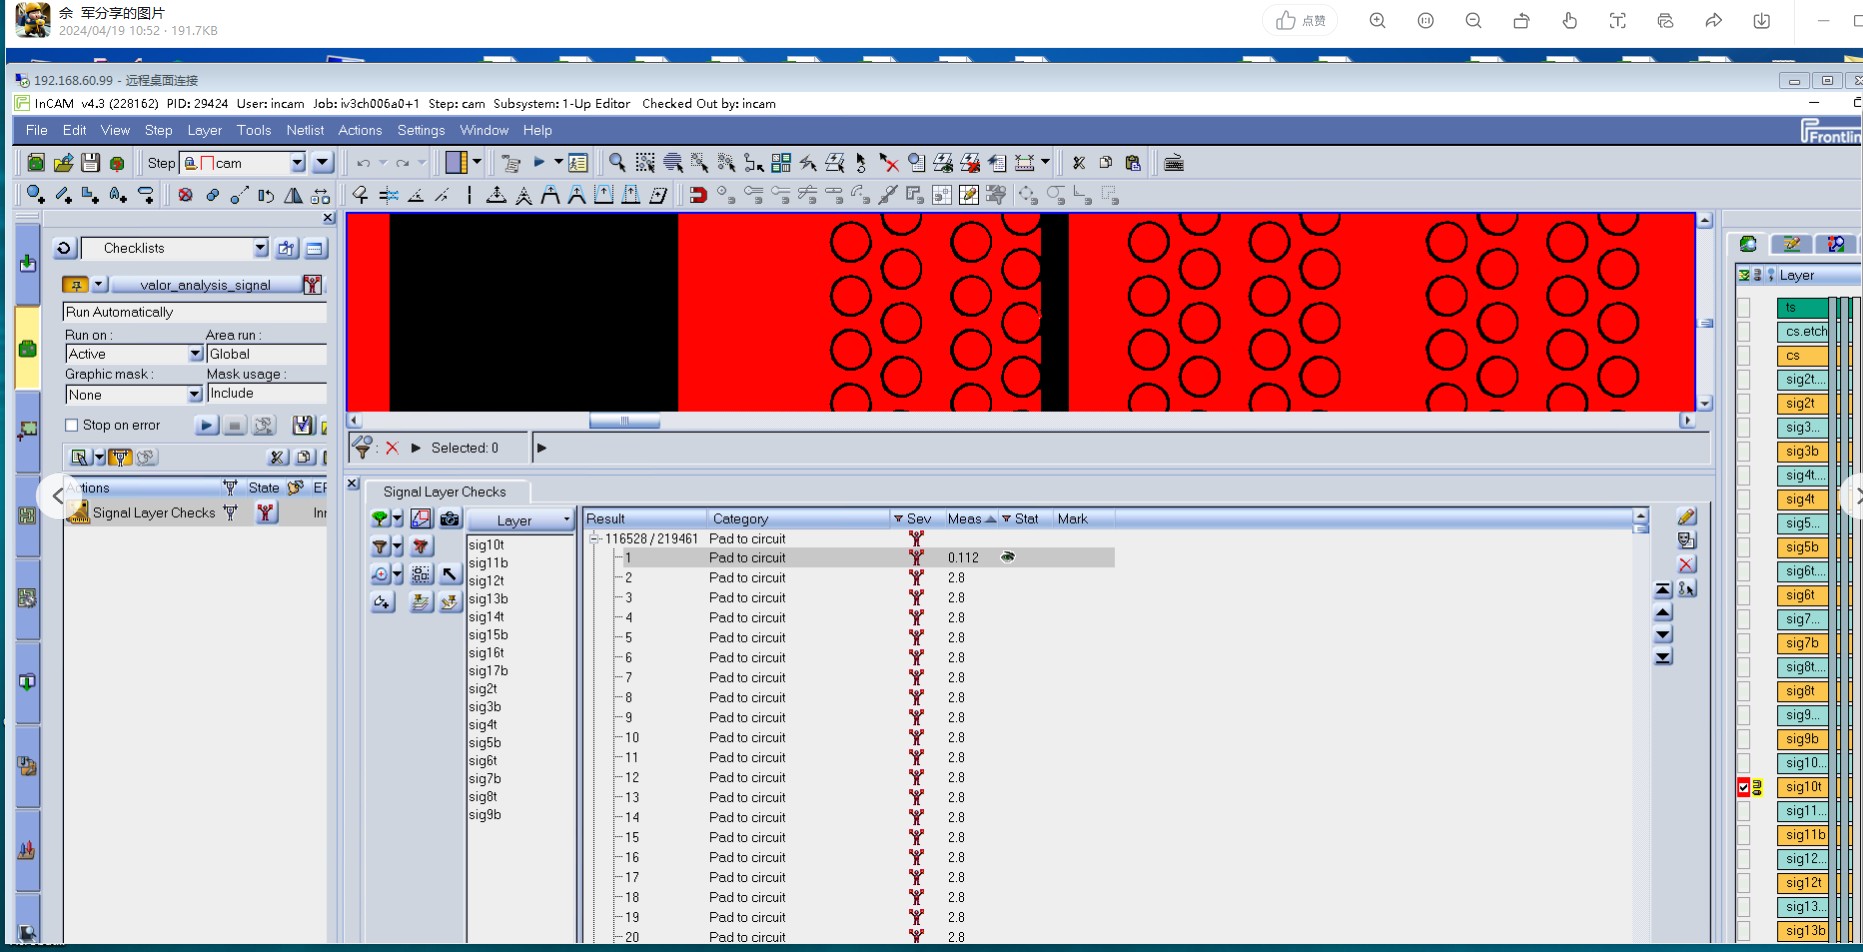The height and width of the screenshot is (952, 1863).
Task: Switch to the Signal Layer Checks tab
Action: coord(445,492)
